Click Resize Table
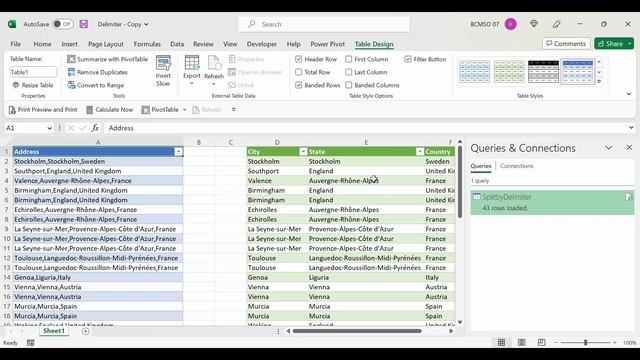The image size is (640, 360). pyautogui.click(x=33, y=85)
